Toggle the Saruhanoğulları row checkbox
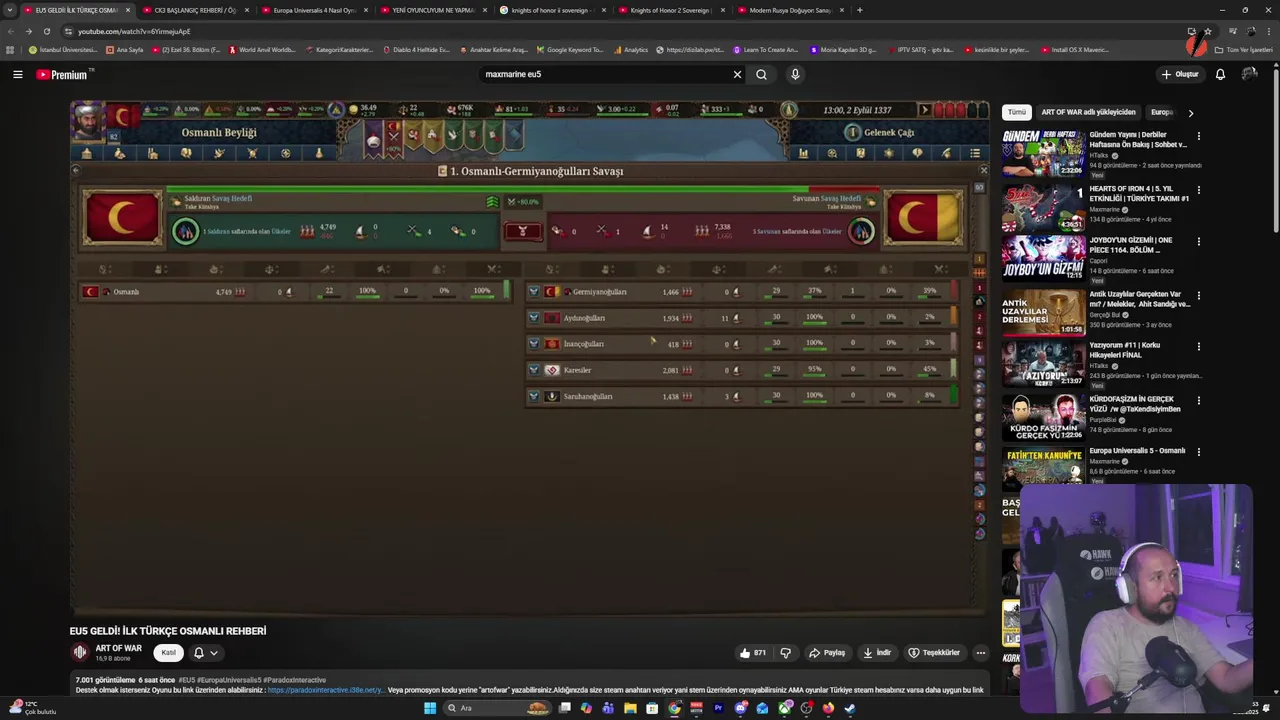The width and height of the screenshot is (1280, 720). (x=534, y=396)
